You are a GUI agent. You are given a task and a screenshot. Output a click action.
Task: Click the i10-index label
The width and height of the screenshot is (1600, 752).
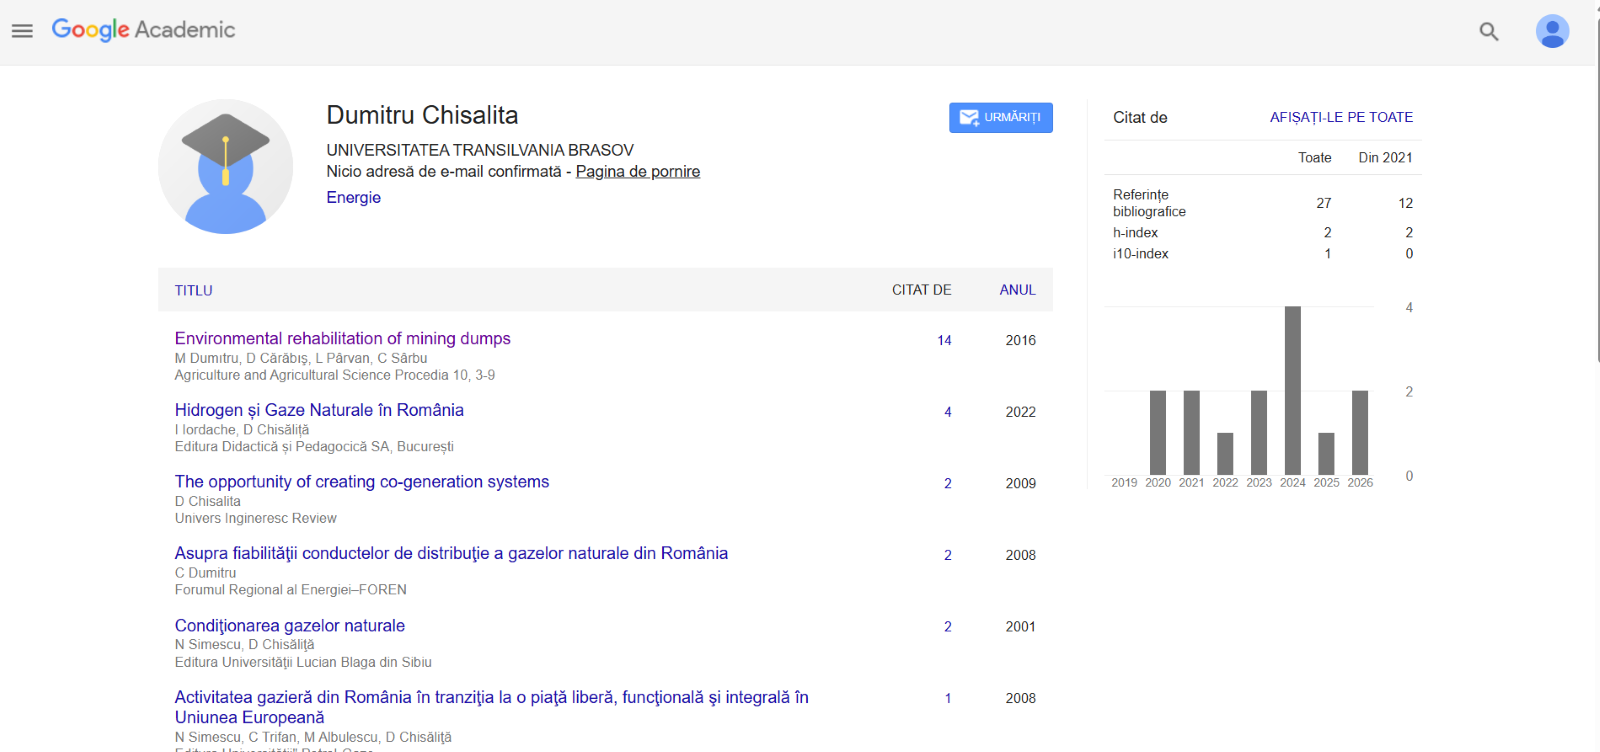pyautogui.click(x=1140, y=253)
